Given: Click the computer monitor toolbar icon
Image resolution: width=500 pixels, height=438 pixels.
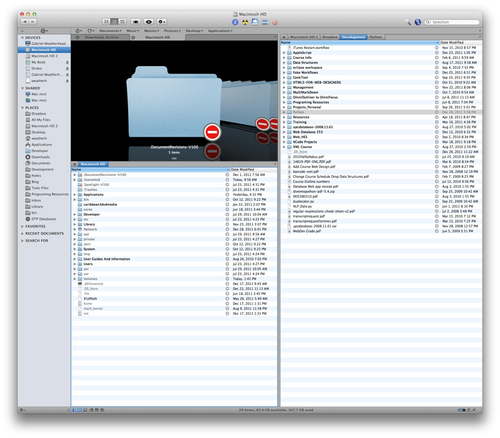Looking at the screenshot, I should point(255,22).
